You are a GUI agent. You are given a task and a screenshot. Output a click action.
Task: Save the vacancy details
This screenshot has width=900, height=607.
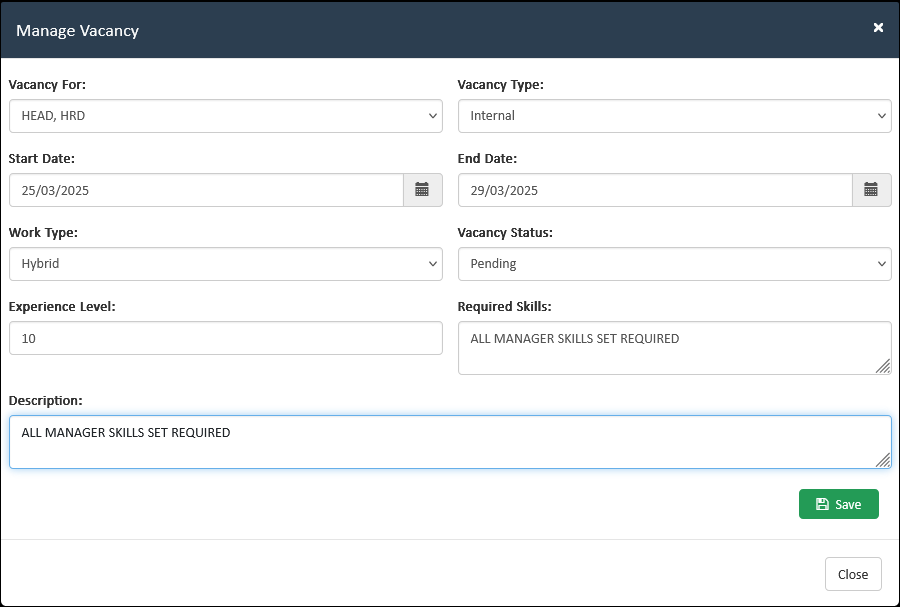tap(838, 504)
